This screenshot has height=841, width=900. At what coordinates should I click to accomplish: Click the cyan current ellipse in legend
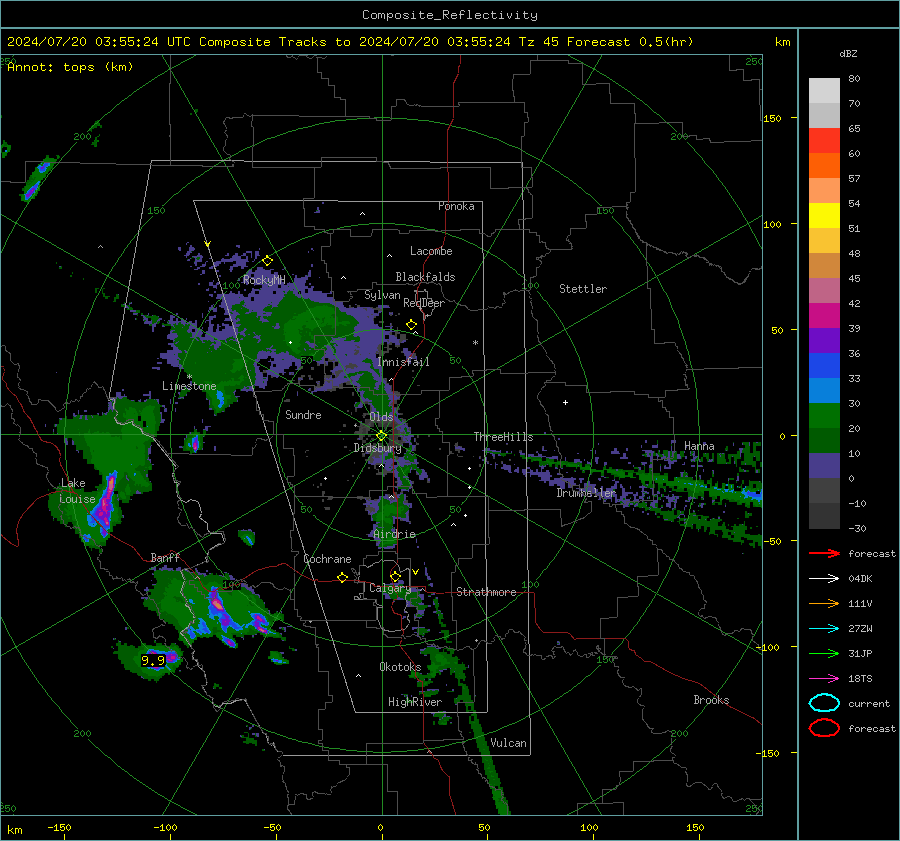tap(824, 703)
